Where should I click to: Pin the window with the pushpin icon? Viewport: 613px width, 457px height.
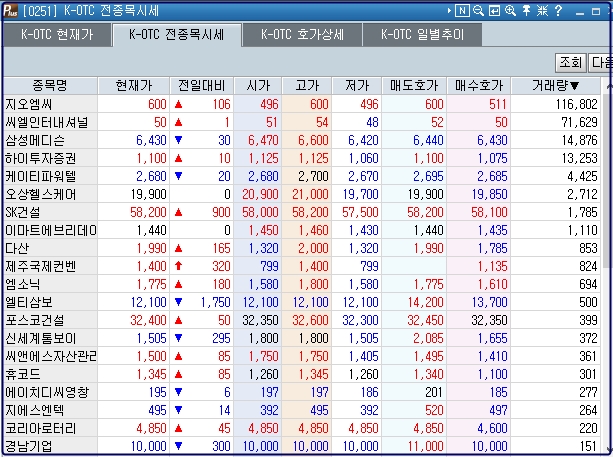pos(527,11)
